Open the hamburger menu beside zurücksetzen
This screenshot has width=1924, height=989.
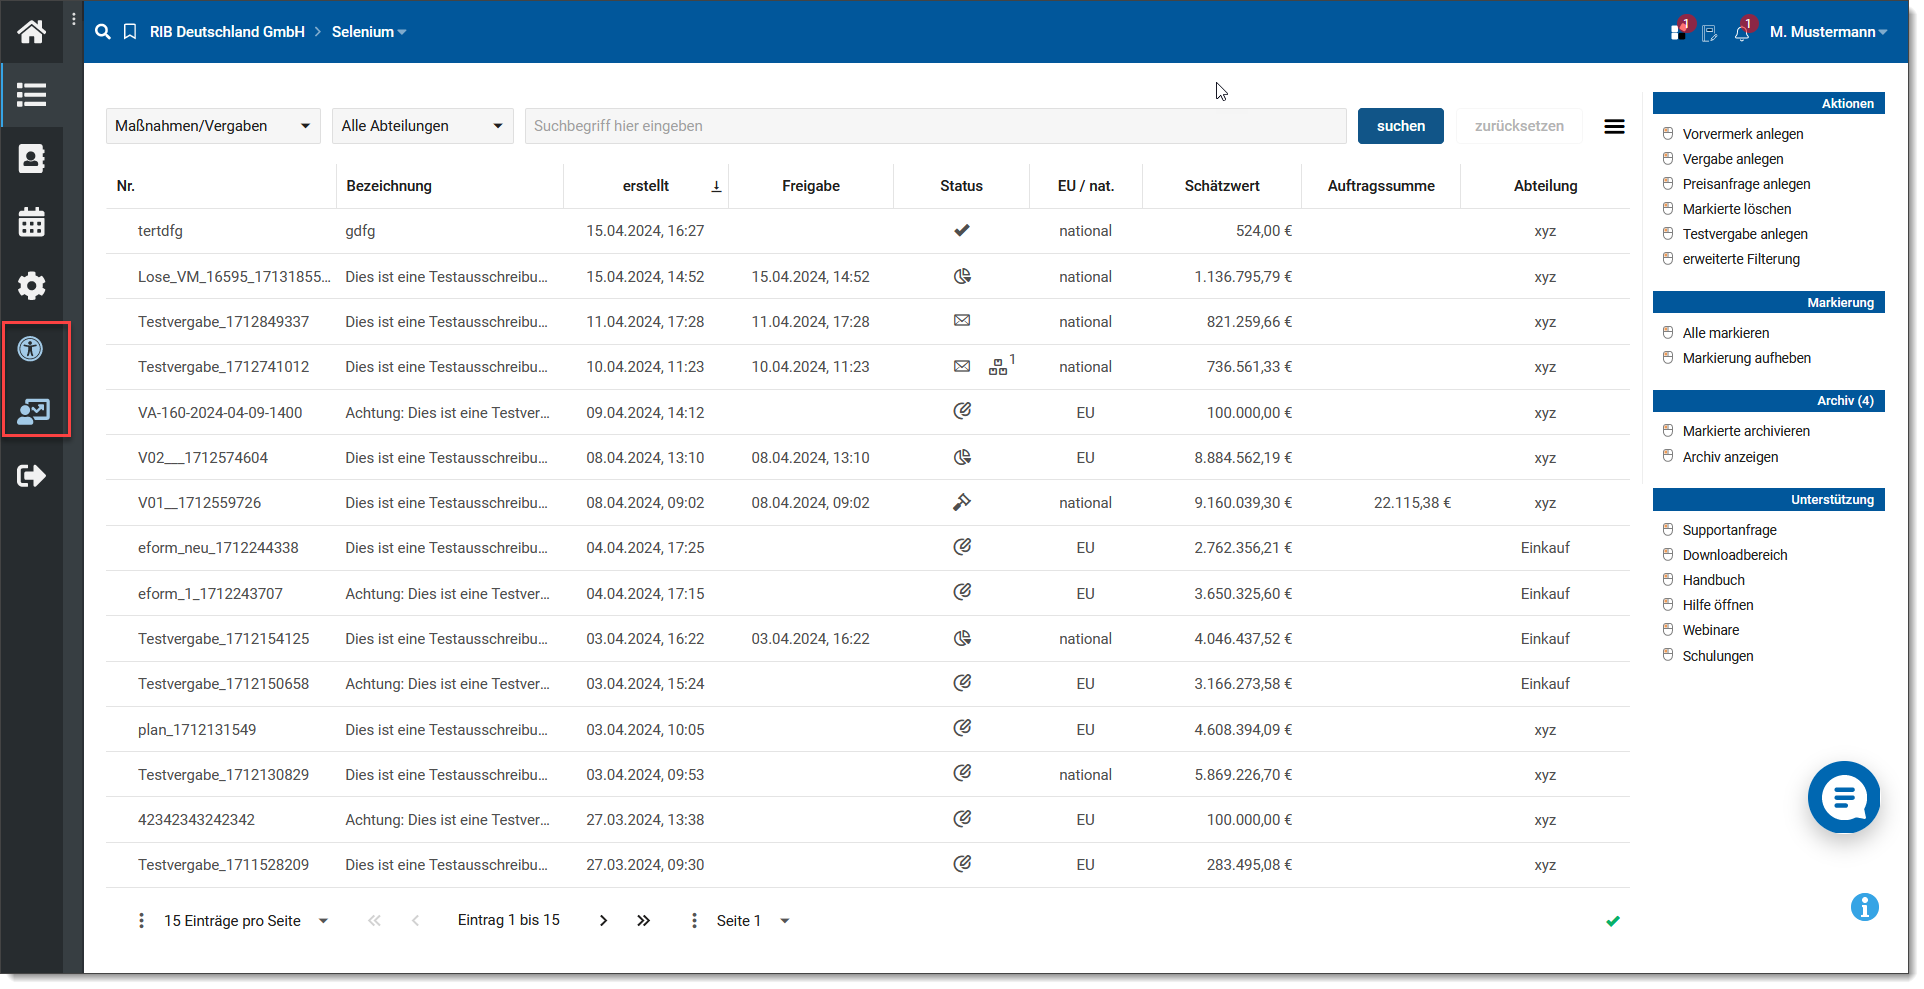pyautogui.click(x=1614, y=126)
